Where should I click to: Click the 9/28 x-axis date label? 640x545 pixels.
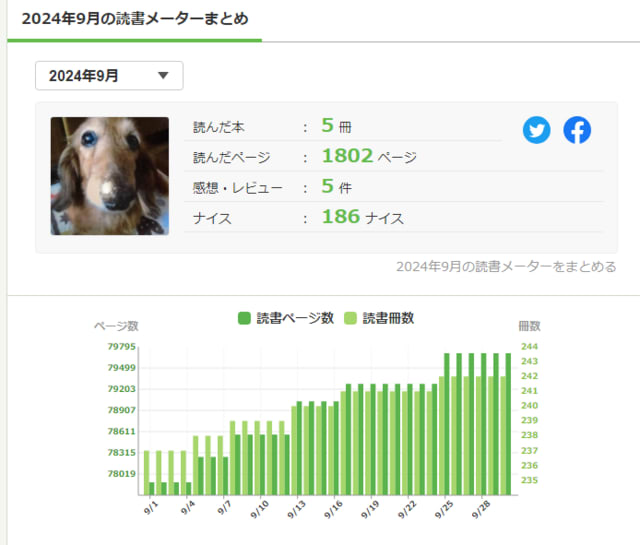pos(480,509)
